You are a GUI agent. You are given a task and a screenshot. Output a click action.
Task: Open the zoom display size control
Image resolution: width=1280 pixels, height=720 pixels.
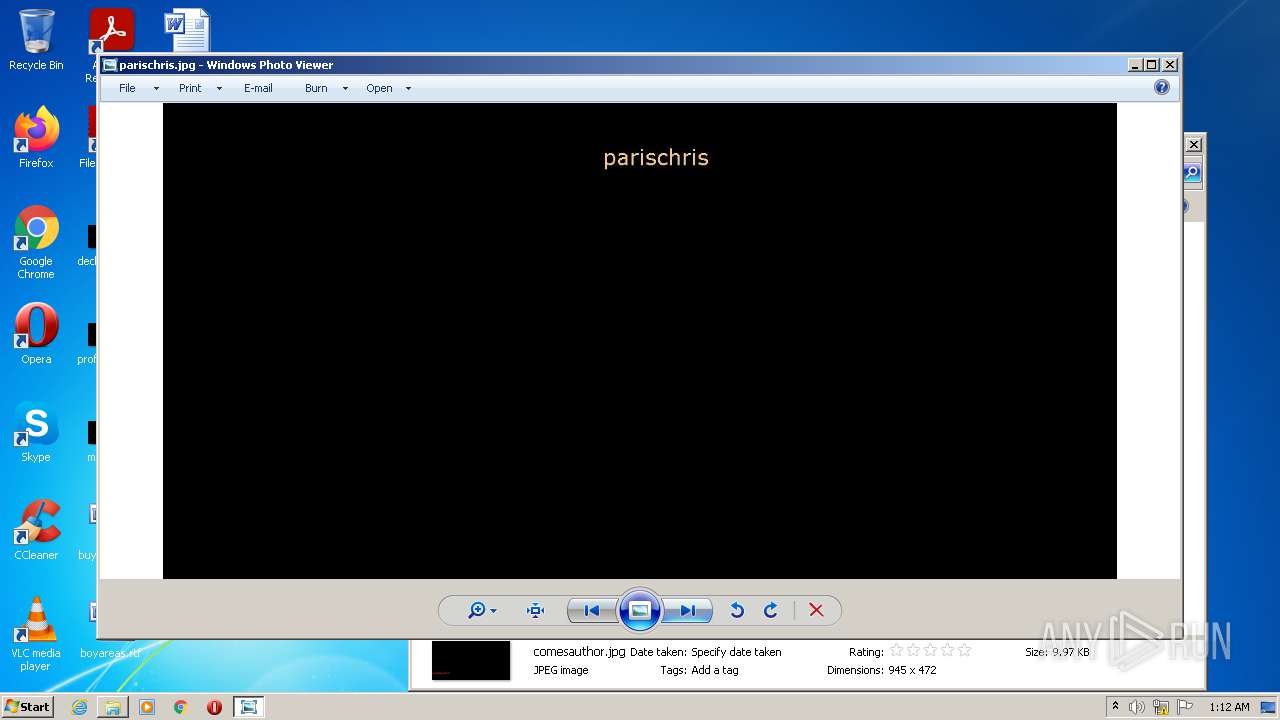482,610
